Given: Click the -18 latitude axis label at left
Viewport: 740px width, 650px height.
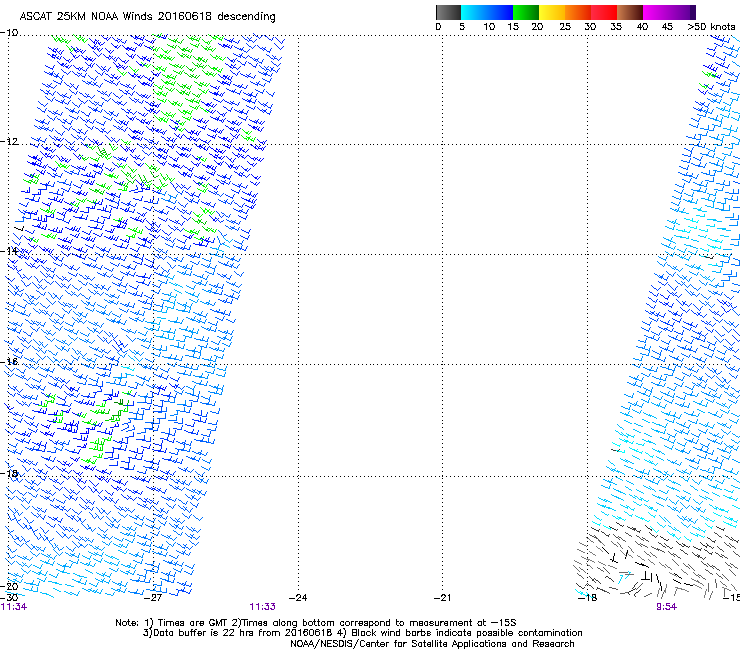Looking at the screenshot, I should [x=9, y=473].
